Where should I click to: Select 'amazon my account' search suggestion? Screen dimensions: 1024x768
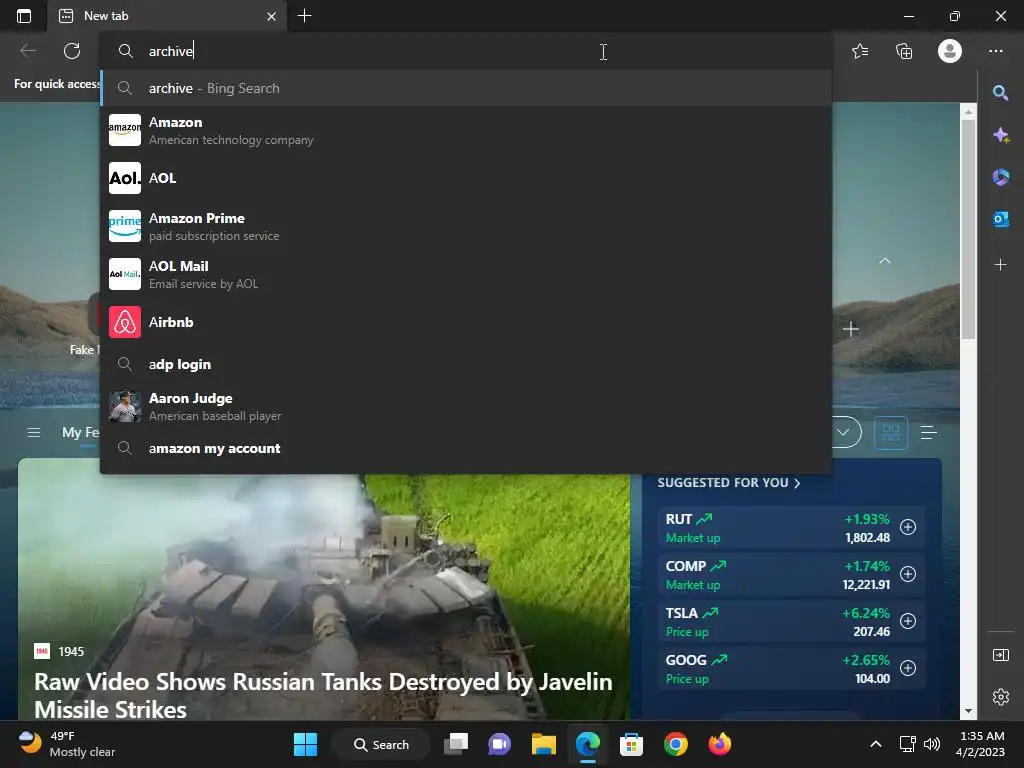466,448
